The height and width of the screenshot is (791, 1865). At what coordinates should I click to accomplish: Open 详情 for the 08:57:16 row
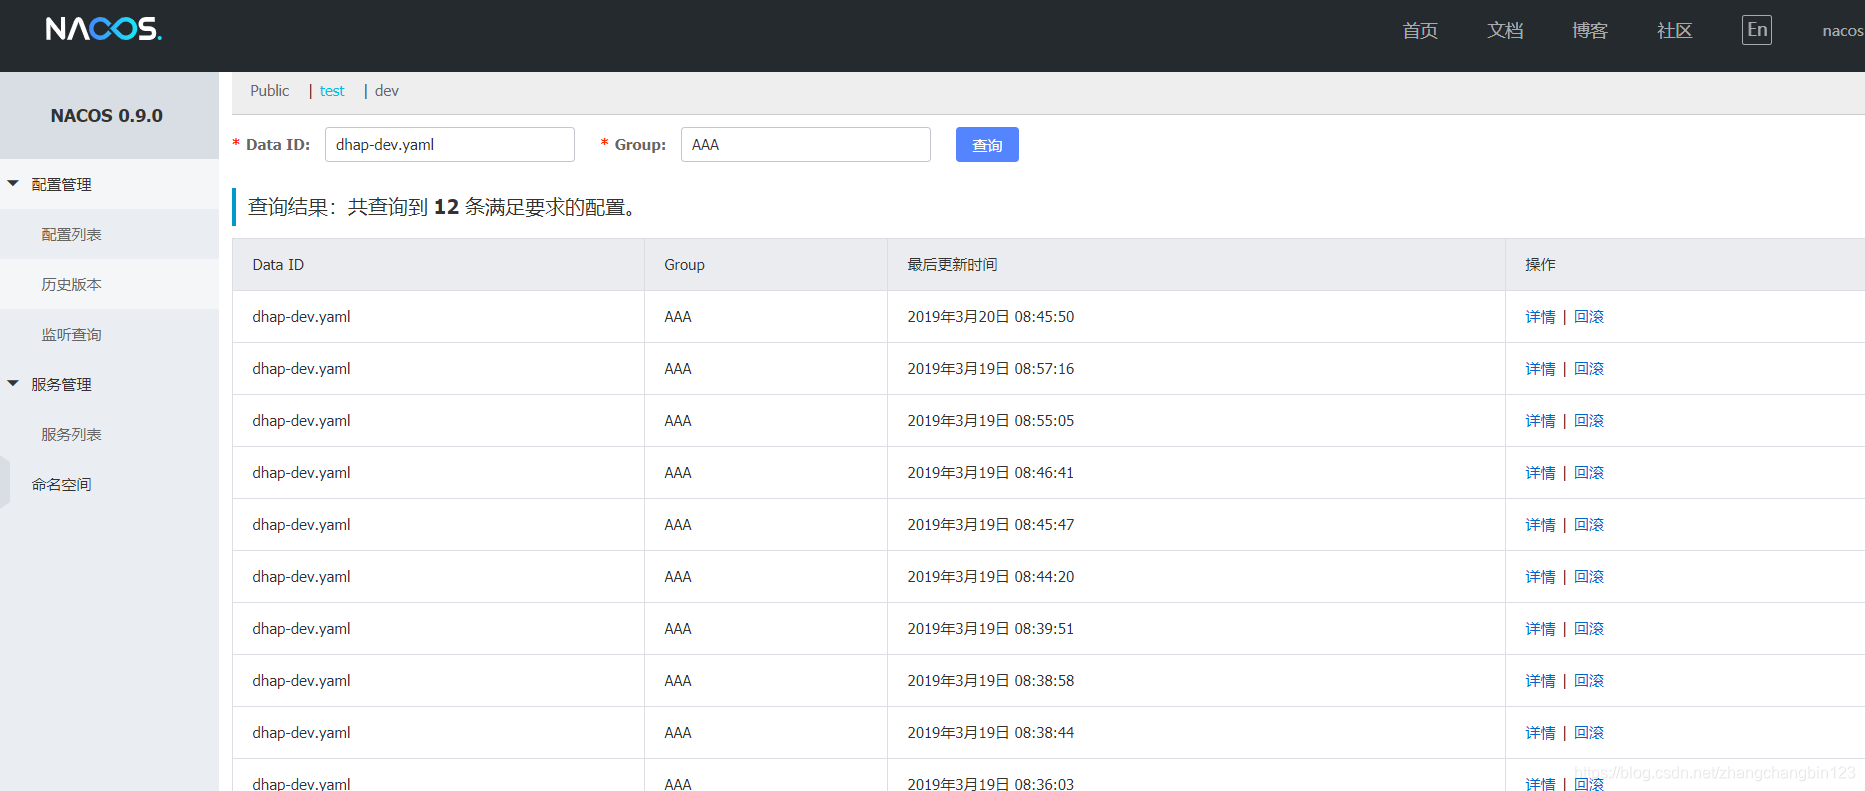click(1540, 369)
